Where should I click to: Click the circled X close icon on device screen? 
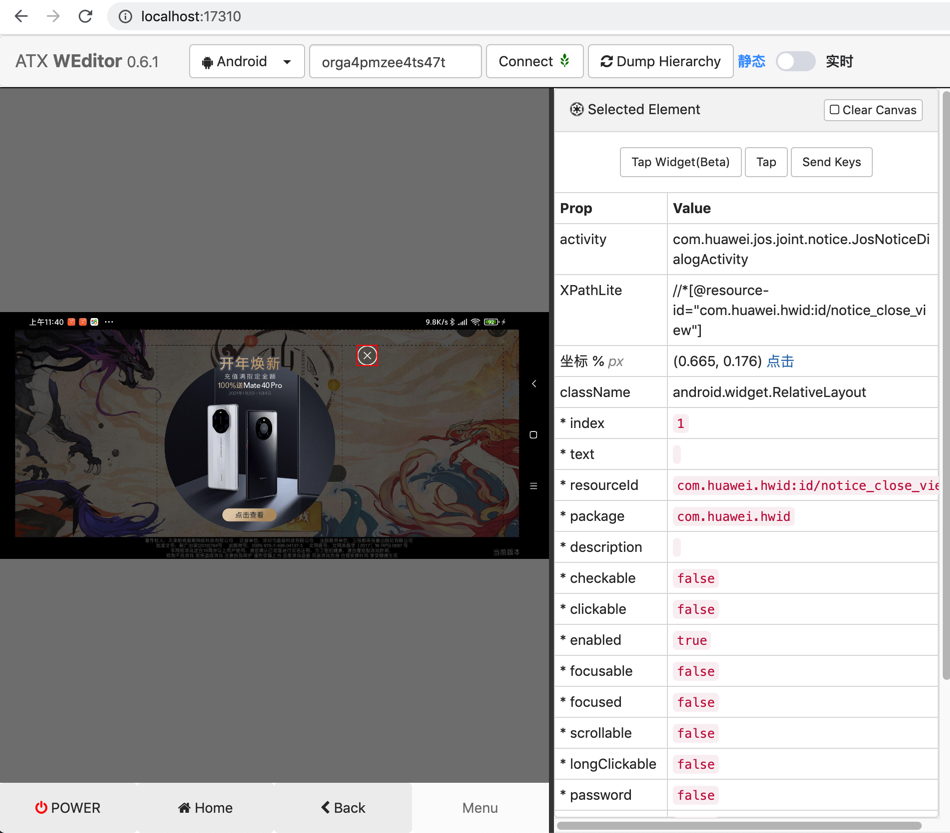click(367, 356)
